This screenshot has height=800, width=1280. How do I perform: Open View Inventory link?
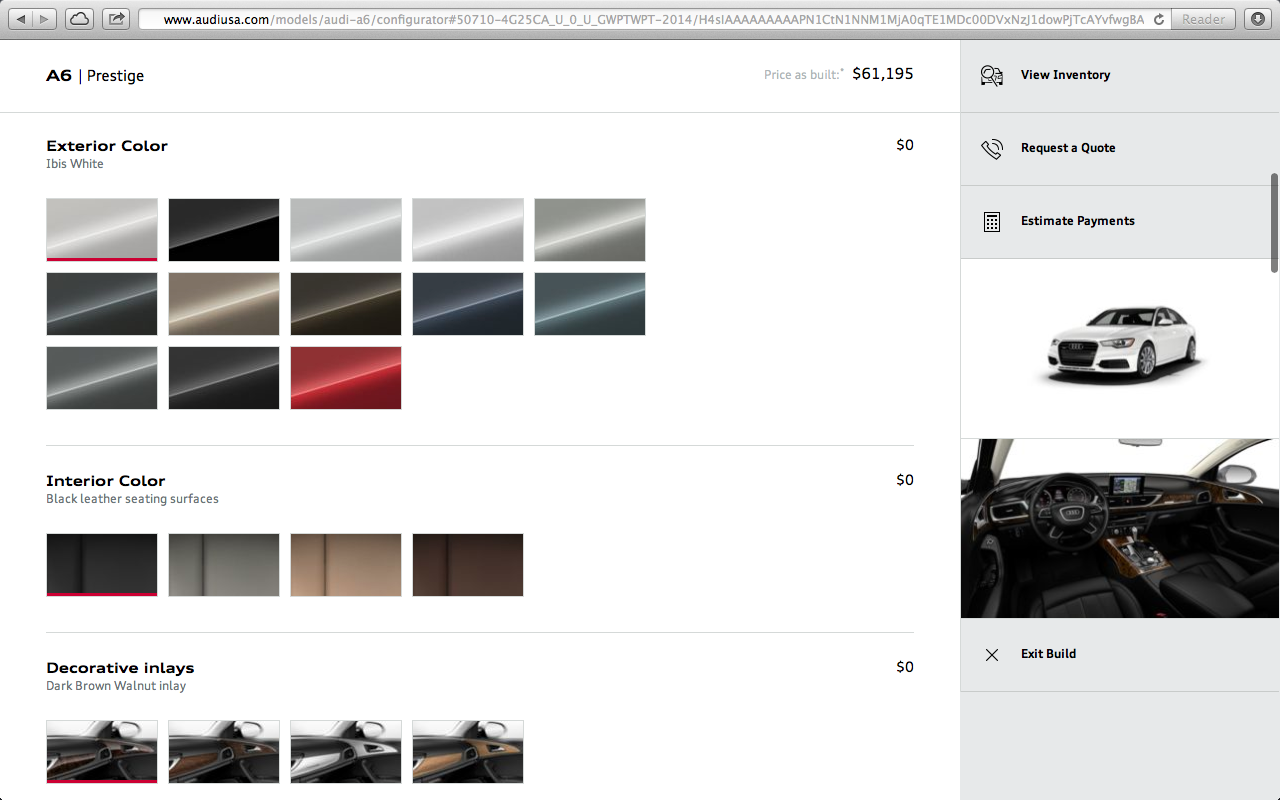point(1065,75)
